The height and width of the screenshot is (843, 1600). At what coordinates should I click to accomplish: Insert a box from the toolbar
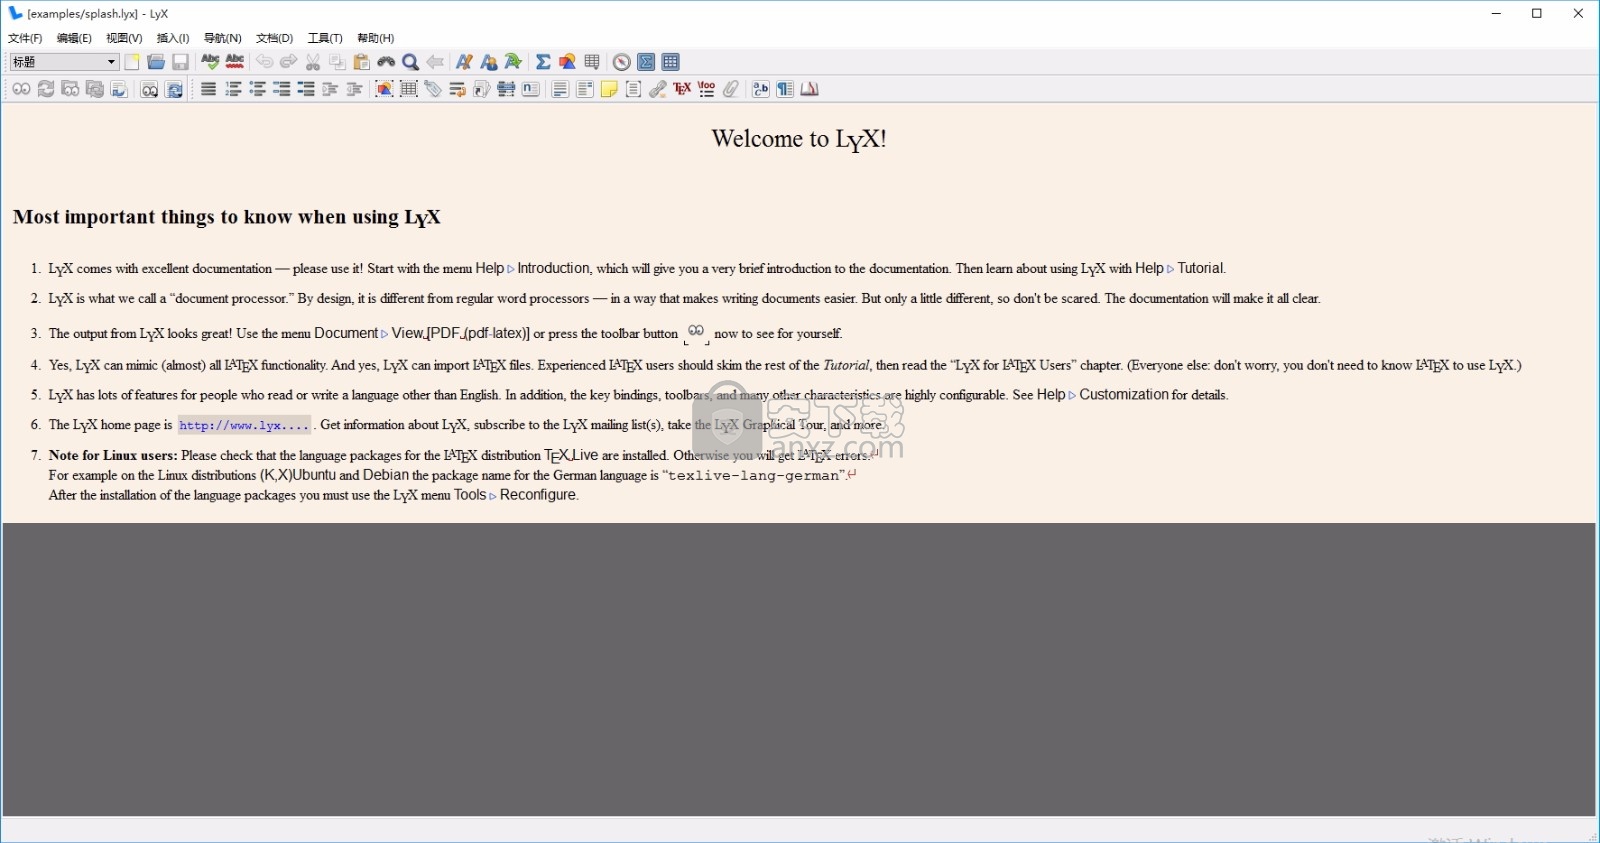click(633, 89)
